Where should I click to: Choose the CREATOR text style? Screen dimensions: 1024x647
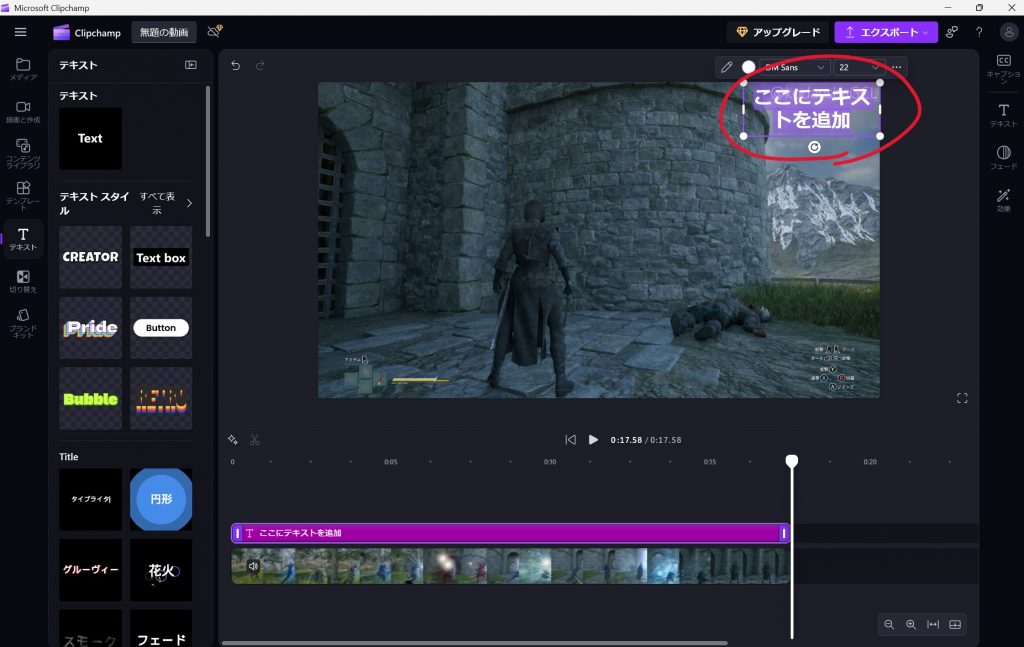tap(90, 257)
